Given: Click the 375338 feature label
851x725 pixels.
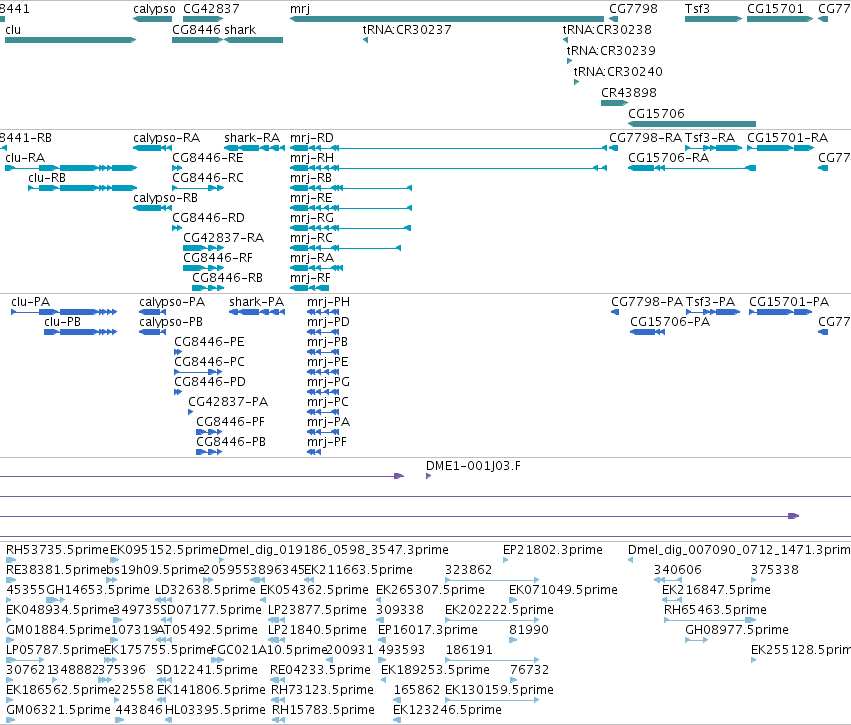Looking at the screenshot, I should pyautogui.click(x=774, y=570).
